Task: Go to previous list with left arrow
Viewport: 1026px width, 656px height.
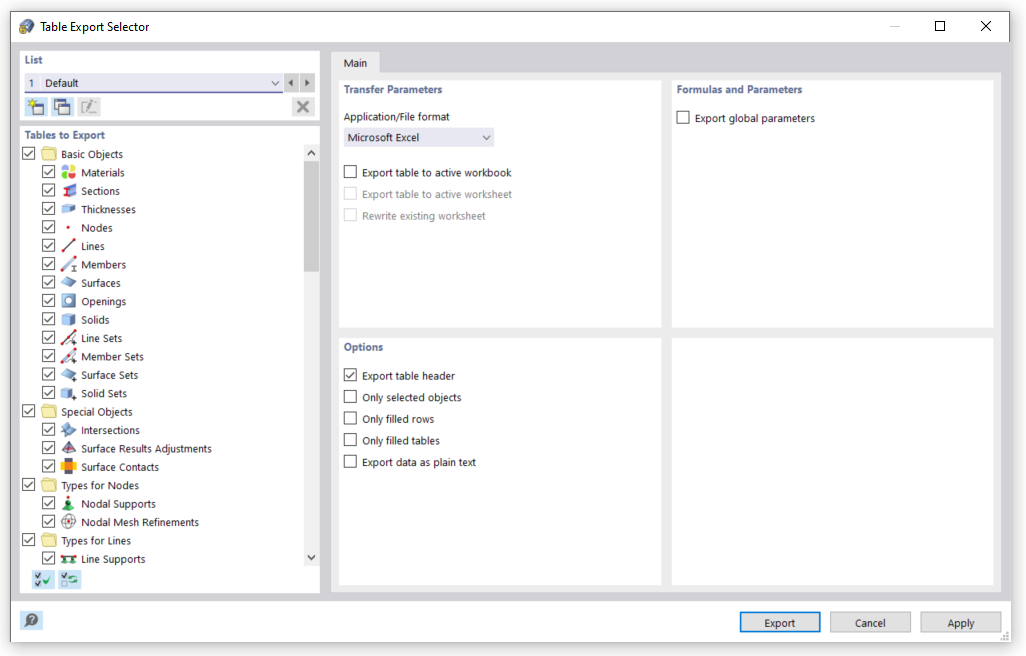Action: tap(291, 83)
